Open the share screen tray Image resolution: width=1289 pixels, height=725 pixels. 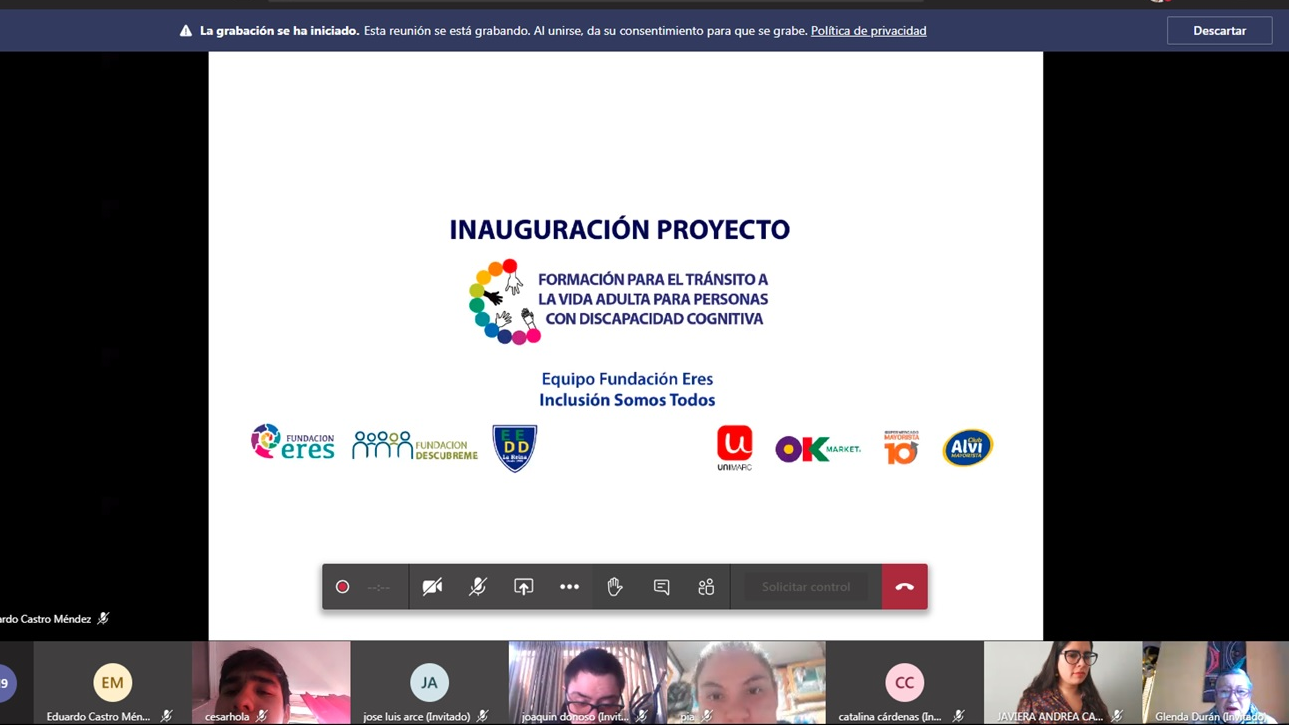pos(524,587)
